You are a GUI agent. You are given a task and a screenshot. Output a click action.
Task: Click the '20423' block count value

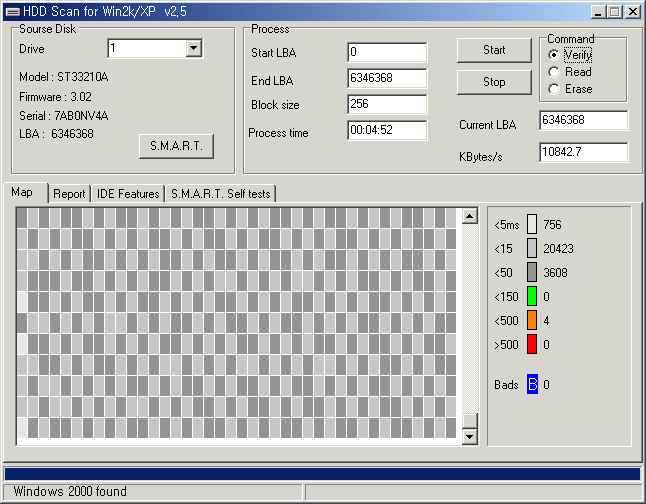click(558, 248)
